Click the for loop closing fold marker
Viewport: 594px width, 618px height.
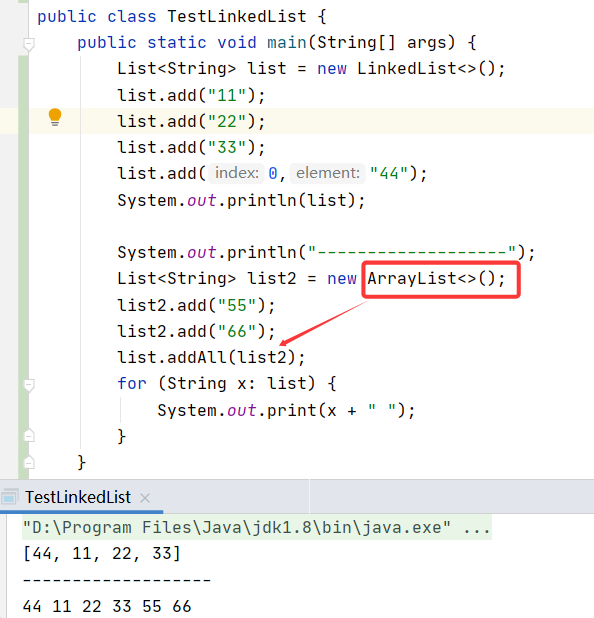pyautogui.click(x=29, y=436)
